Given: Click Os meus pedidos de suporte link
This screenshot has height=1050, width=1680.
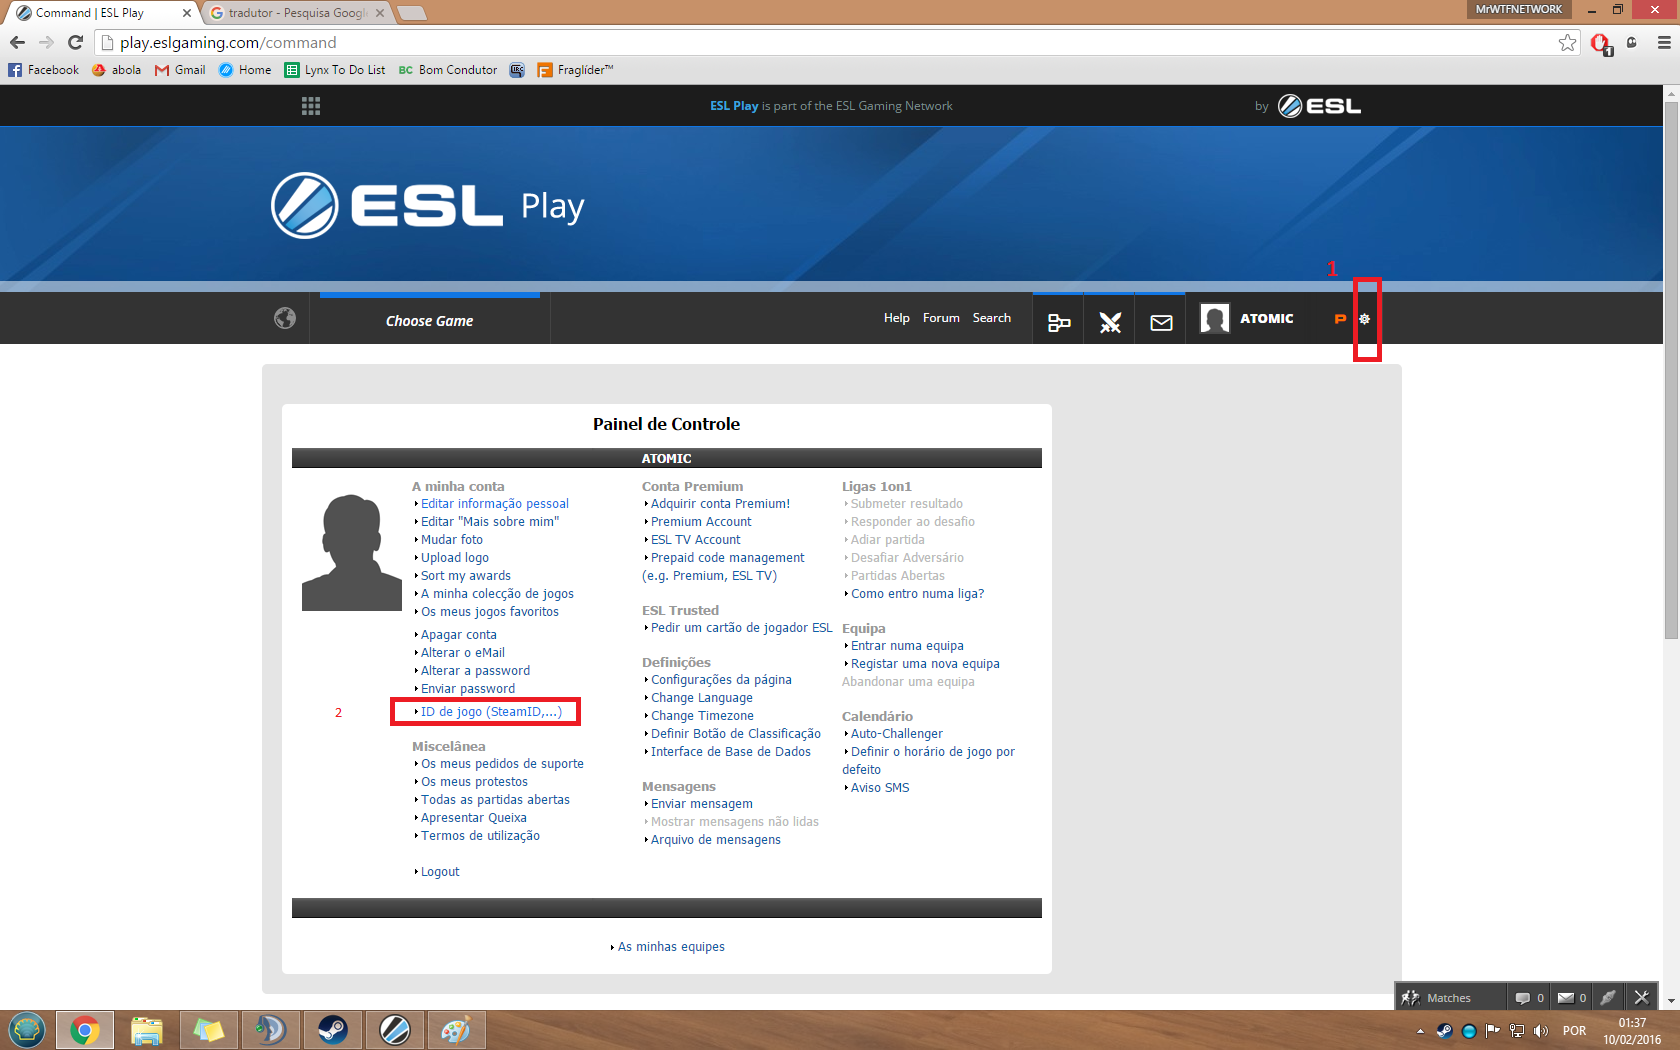Looking at the screenshot, I should coord(502,764).
